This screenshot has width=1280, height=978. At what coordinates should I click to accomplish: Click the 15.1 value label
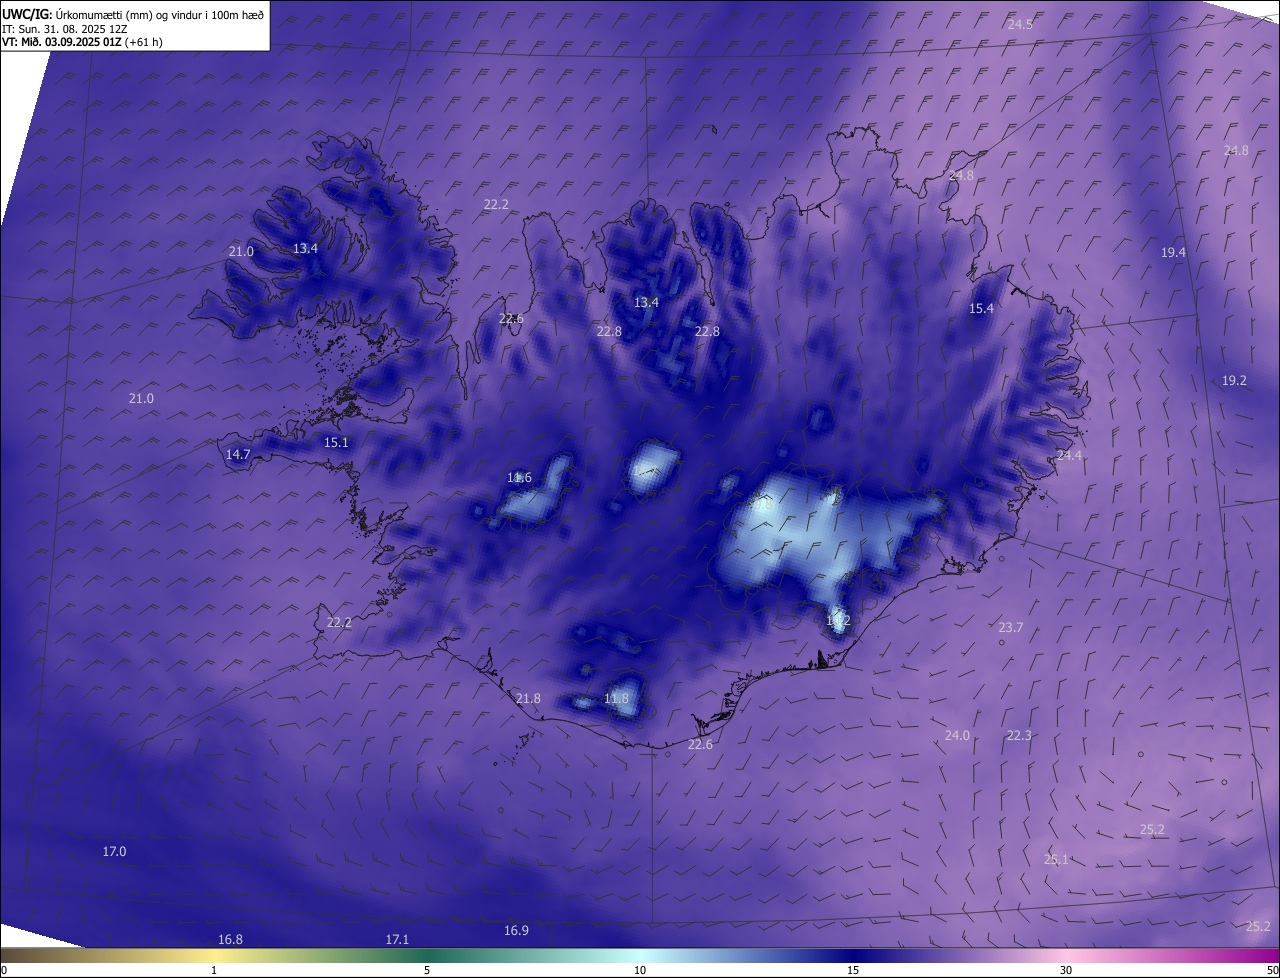336,443
